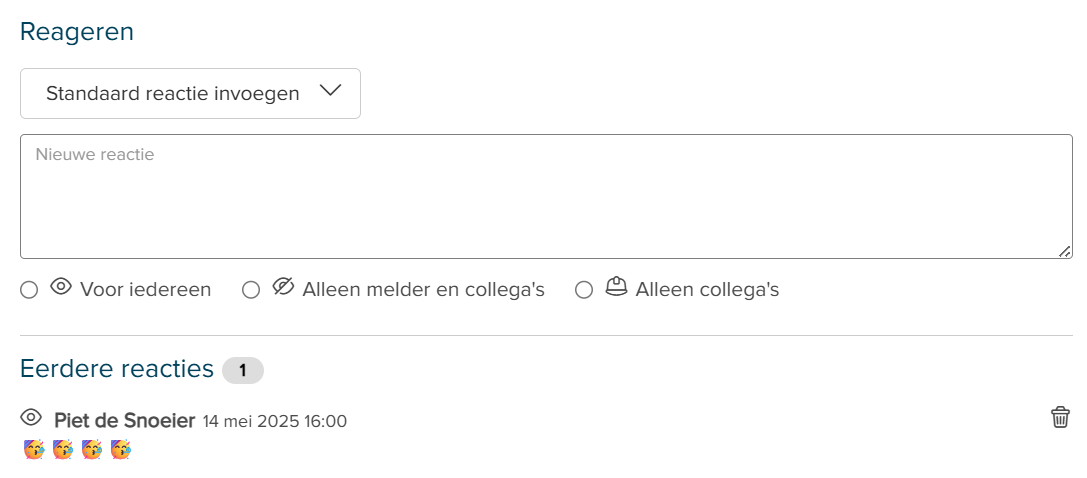The image size is (1087, 478).
Task: Click into the Nieuwe reactie text area
Action: tap(546, 197)
